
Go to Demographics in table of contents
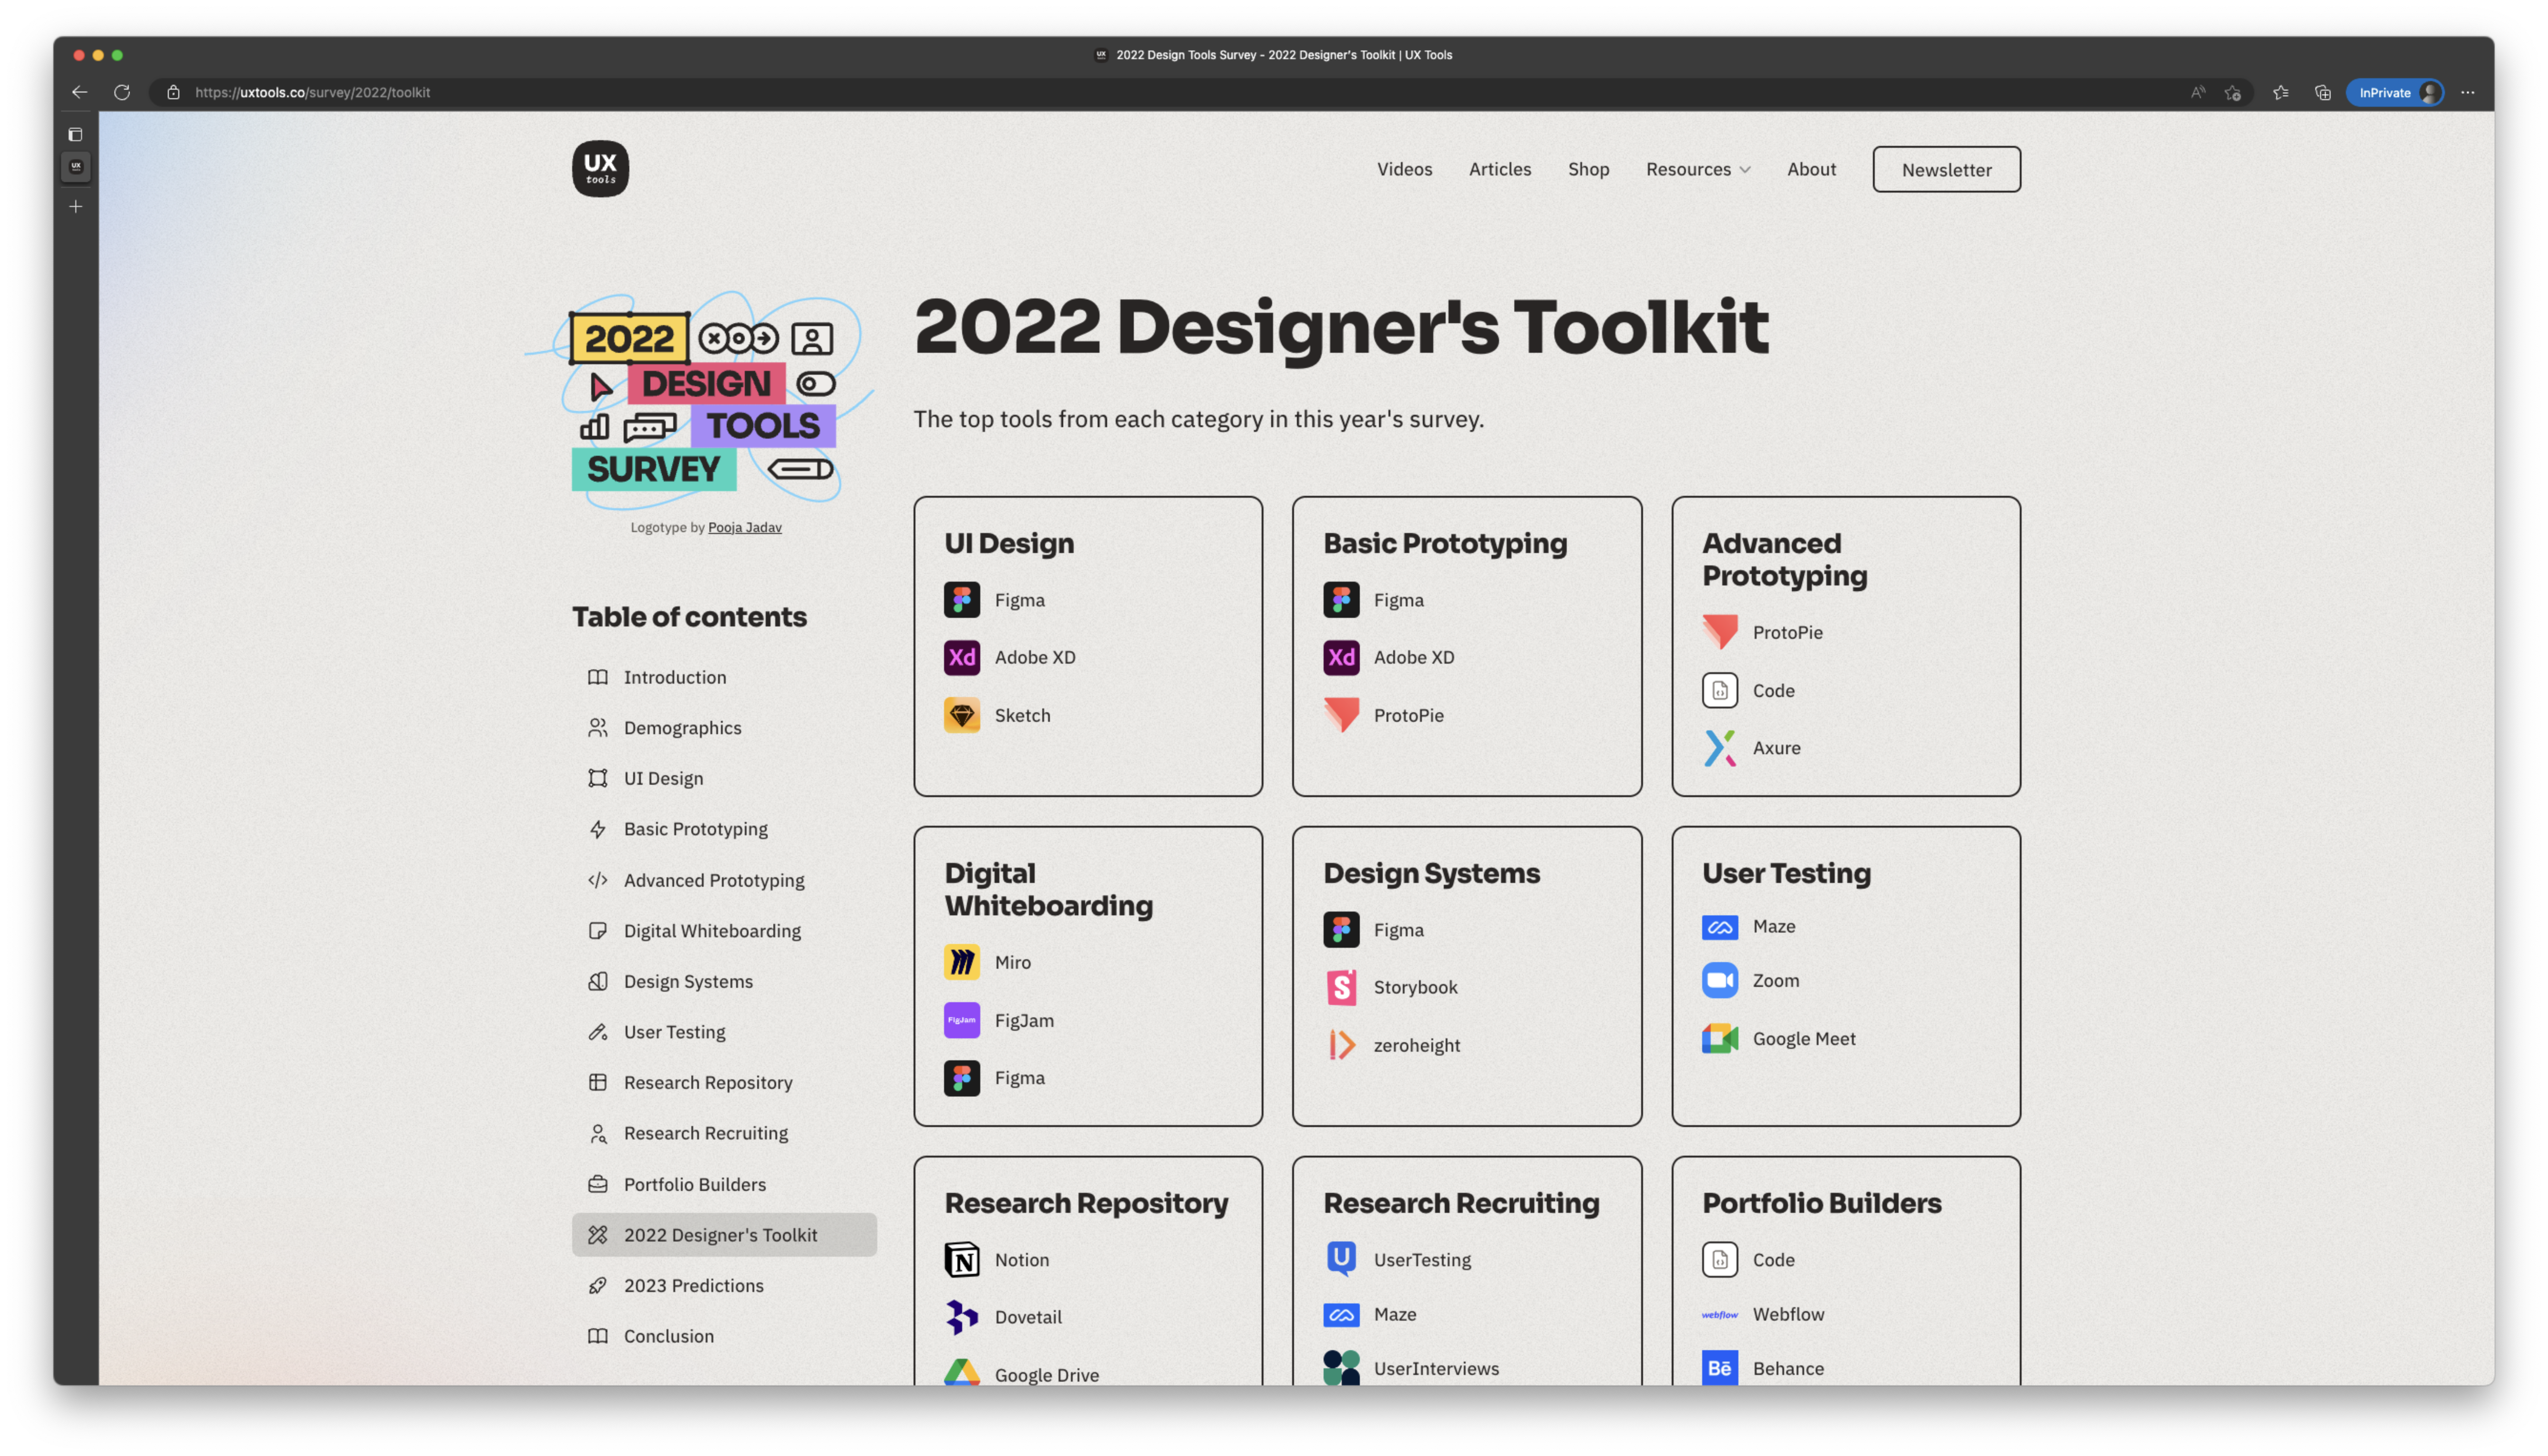pyautogui.click(x=682, y=728)
